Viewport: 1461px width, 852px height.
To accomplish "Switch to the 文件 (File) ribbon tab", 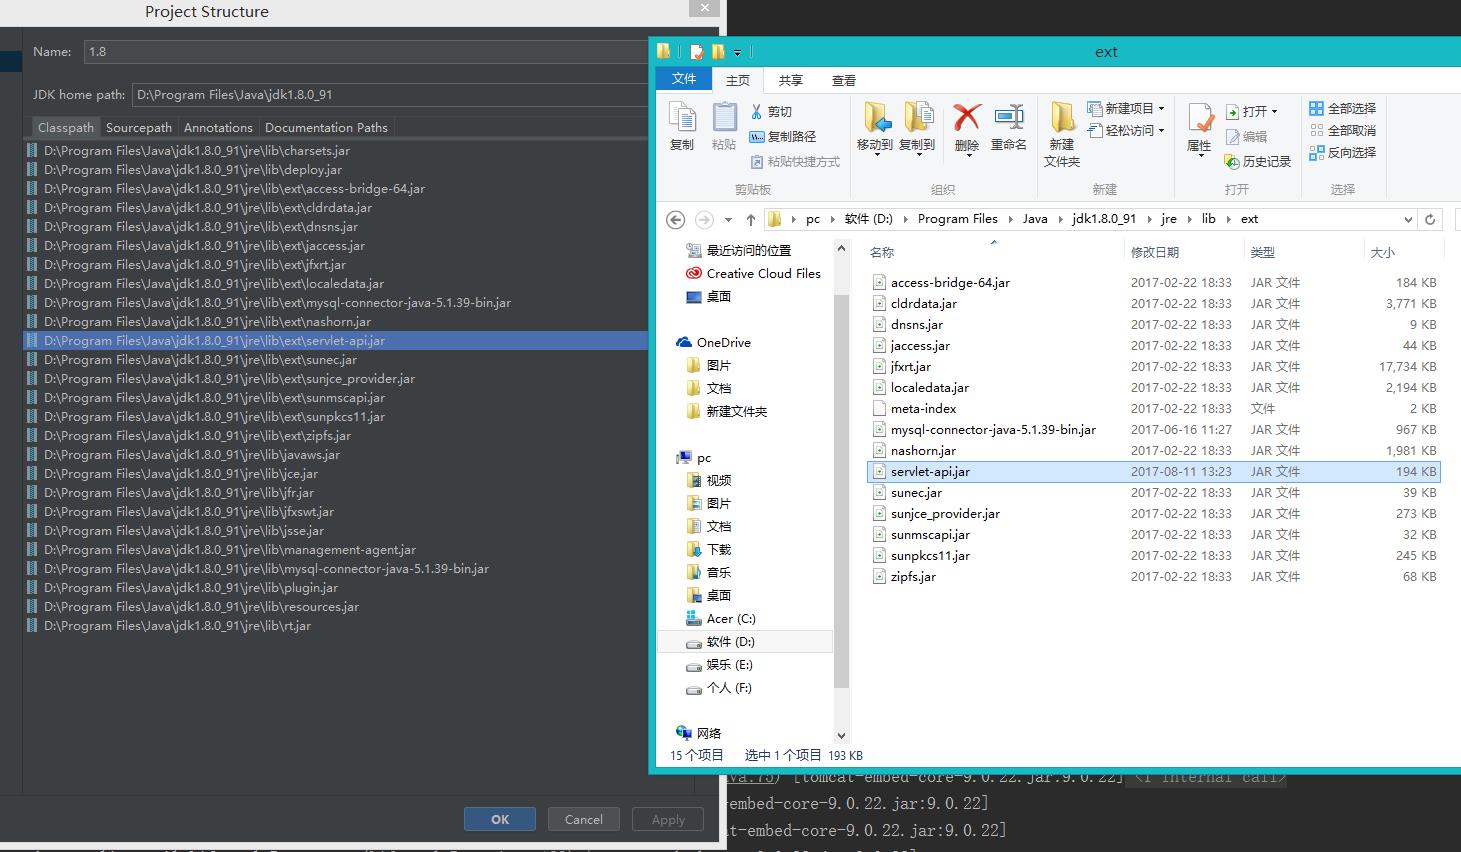I will tap(684, 79).
